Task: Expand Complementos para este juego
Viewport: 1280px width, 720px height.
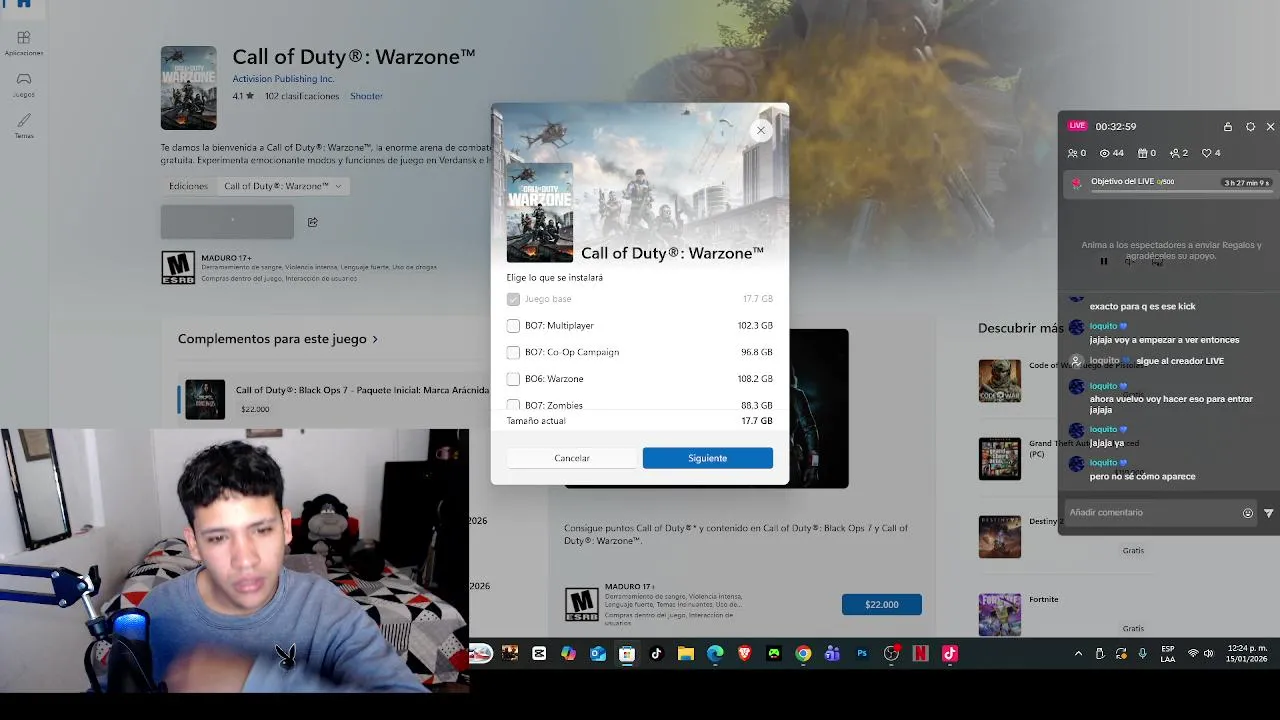Action: (x=278, y=339)
